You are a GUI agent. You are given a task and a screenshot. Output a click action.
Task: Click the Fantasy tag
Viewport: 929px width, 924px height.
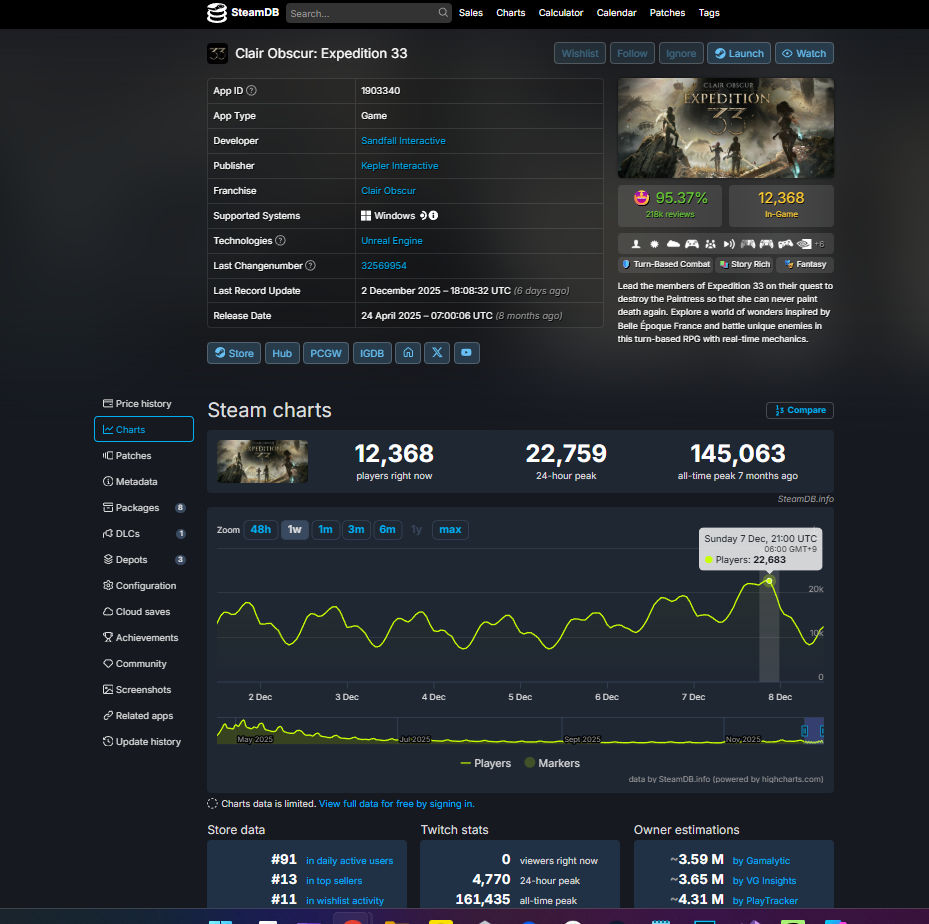[x=805, y=264]
